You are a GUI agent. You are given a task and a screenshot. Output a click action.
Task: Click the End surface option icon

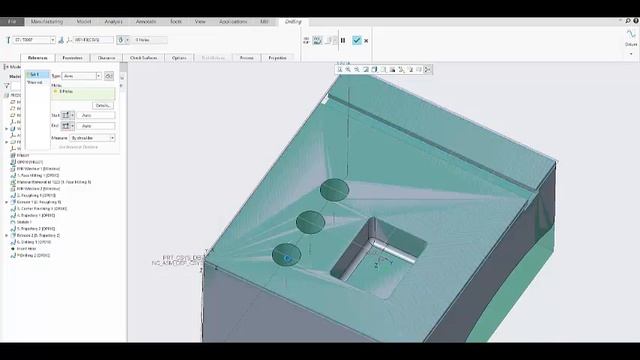(x=65, y=126)
